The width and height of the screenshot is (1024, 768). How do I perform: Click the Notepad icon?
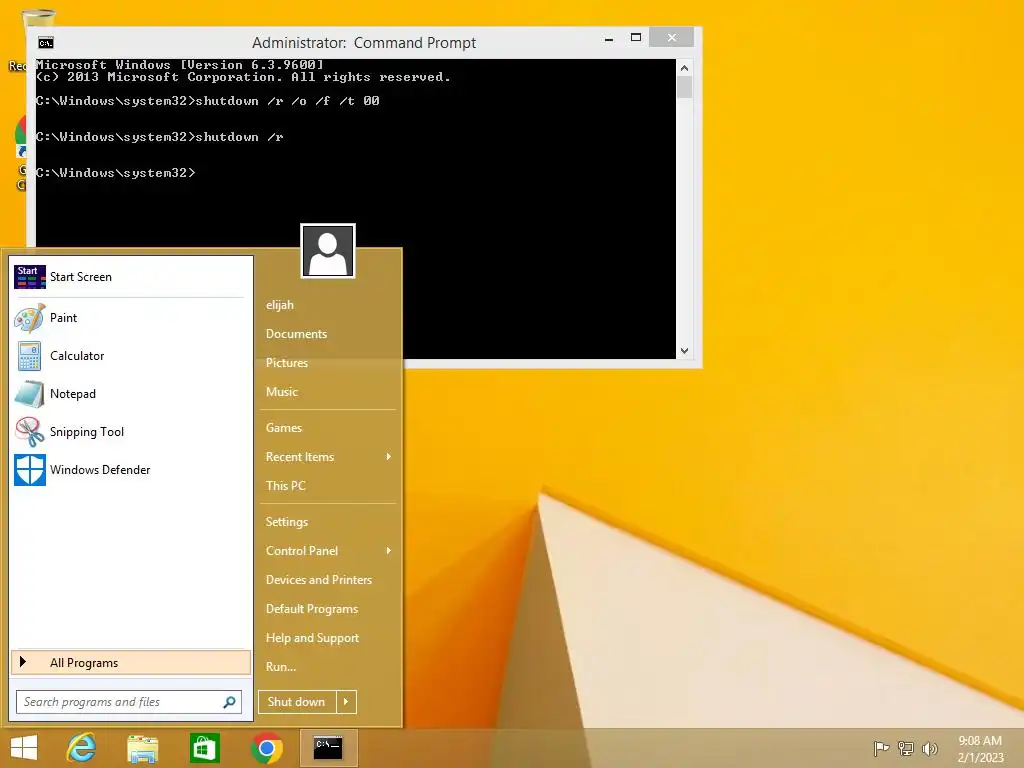[30, 394]
